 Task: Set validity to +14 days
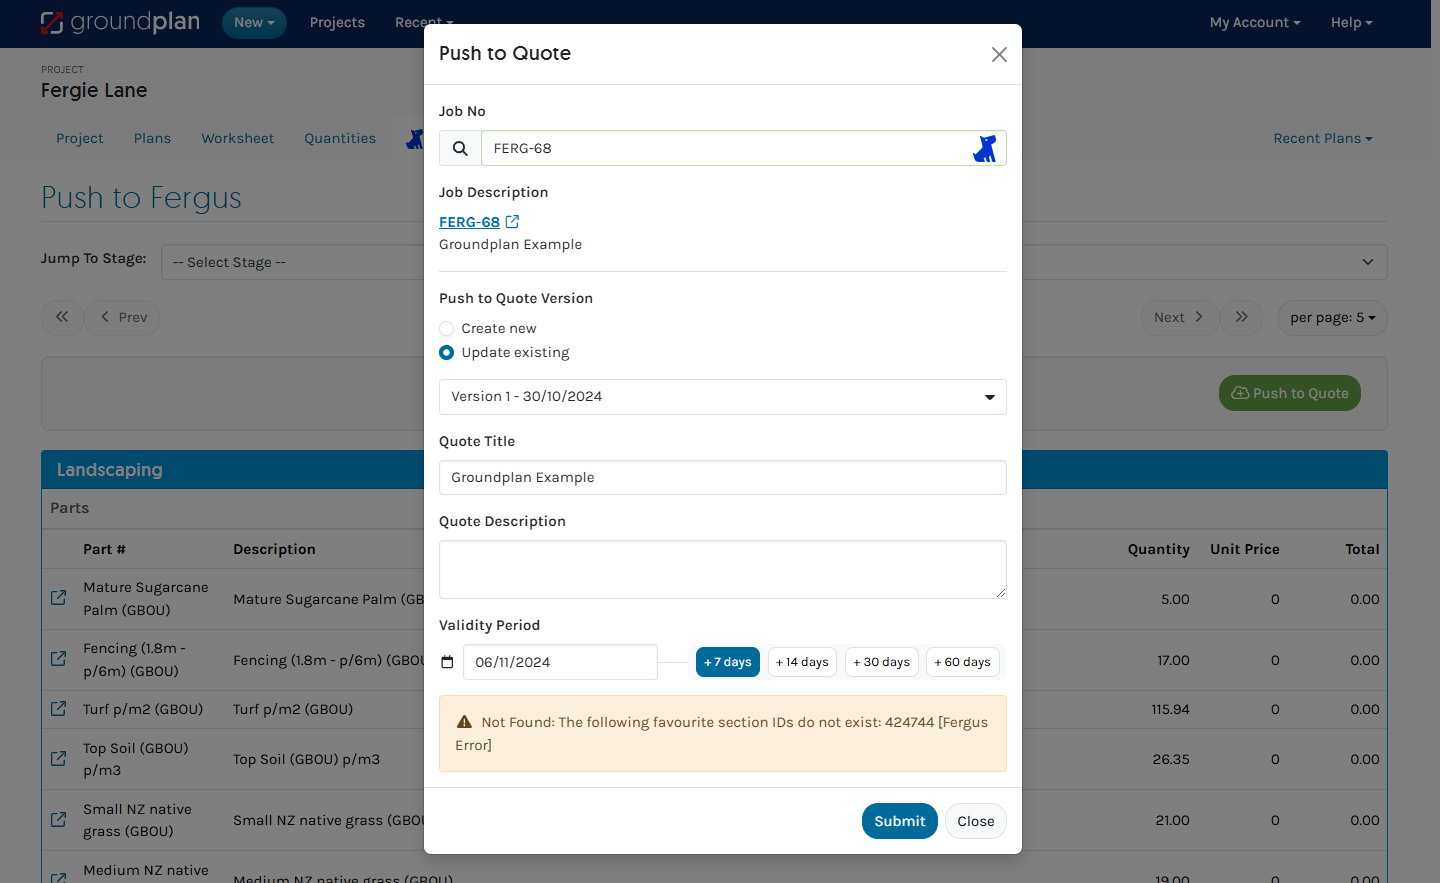tap(802, 662)
